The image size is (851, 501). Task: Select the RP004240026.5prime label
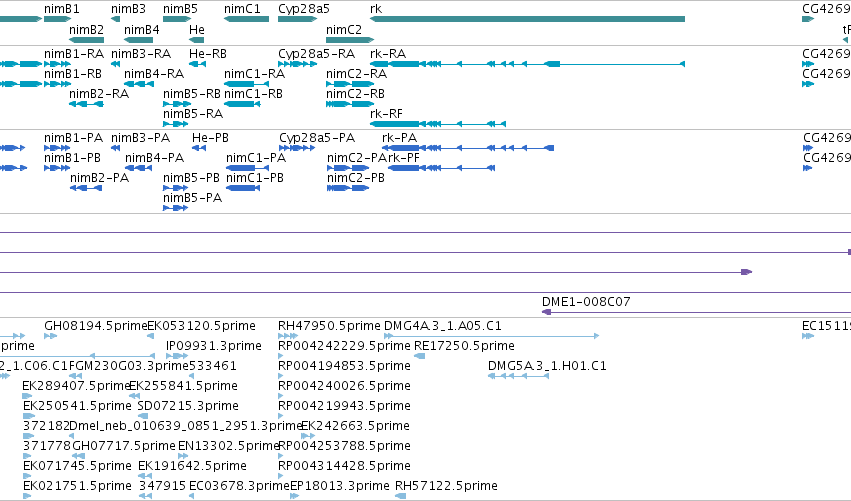click(x=344, y=386)
